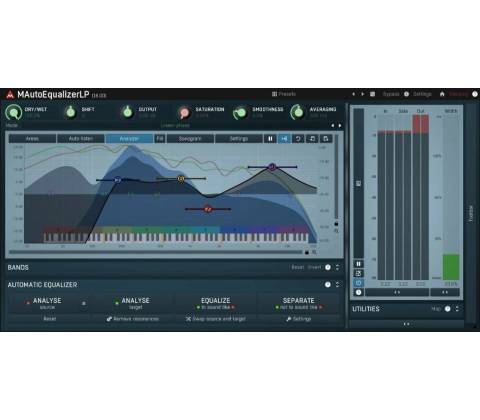Click the Smoothness knob
This screenshot has height=420, width=480.
coord(241,113)
